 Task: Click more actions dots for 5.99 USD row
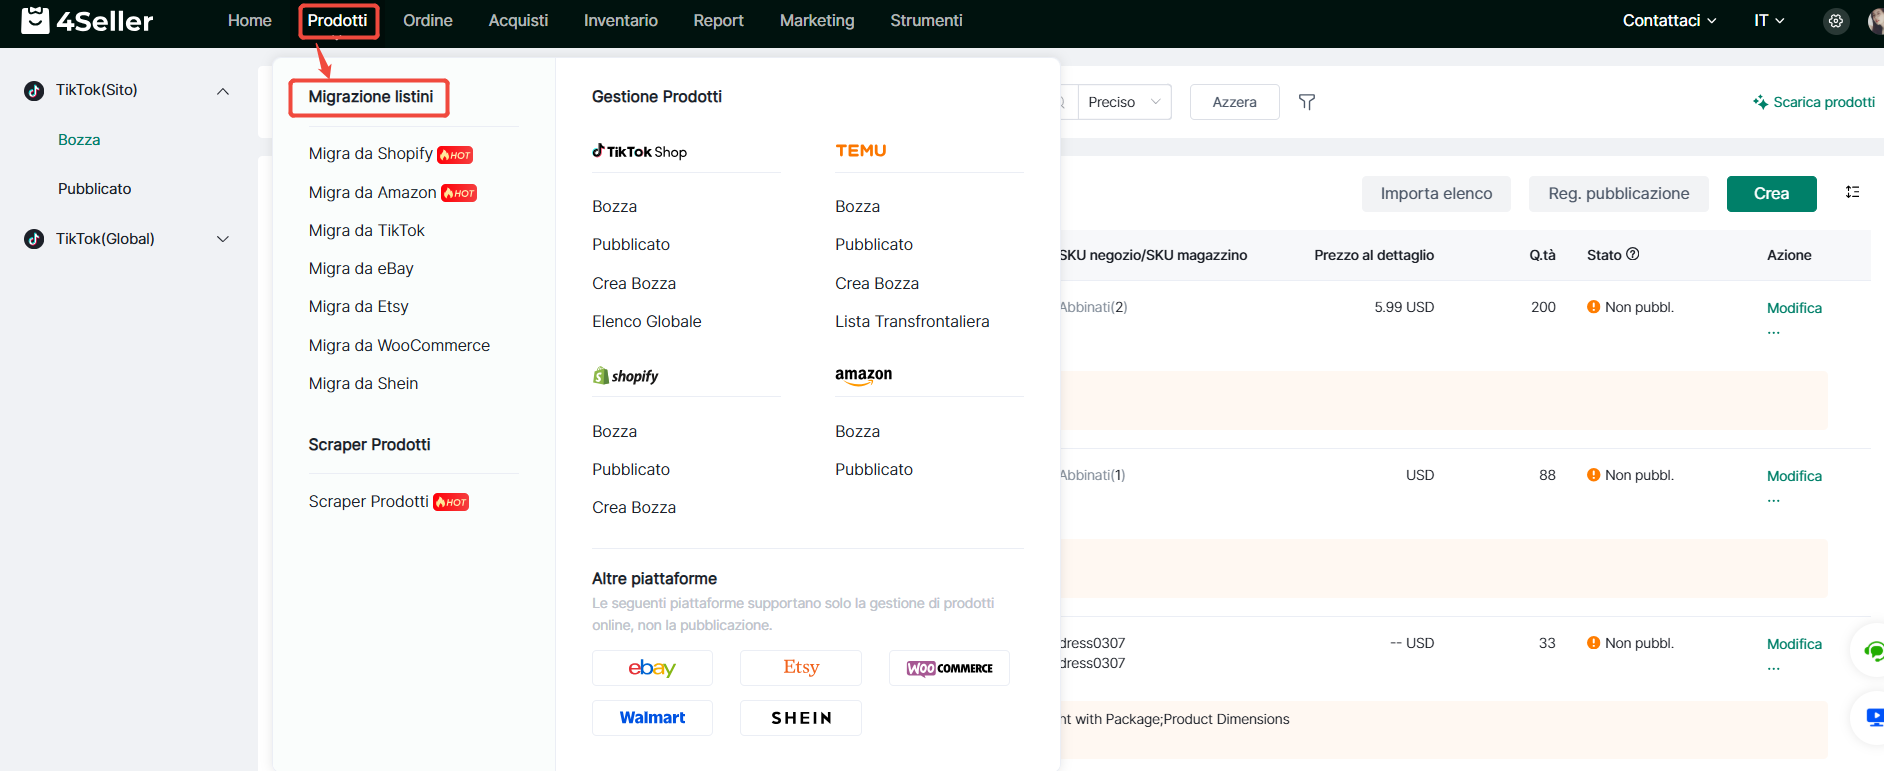[1774, 333]
